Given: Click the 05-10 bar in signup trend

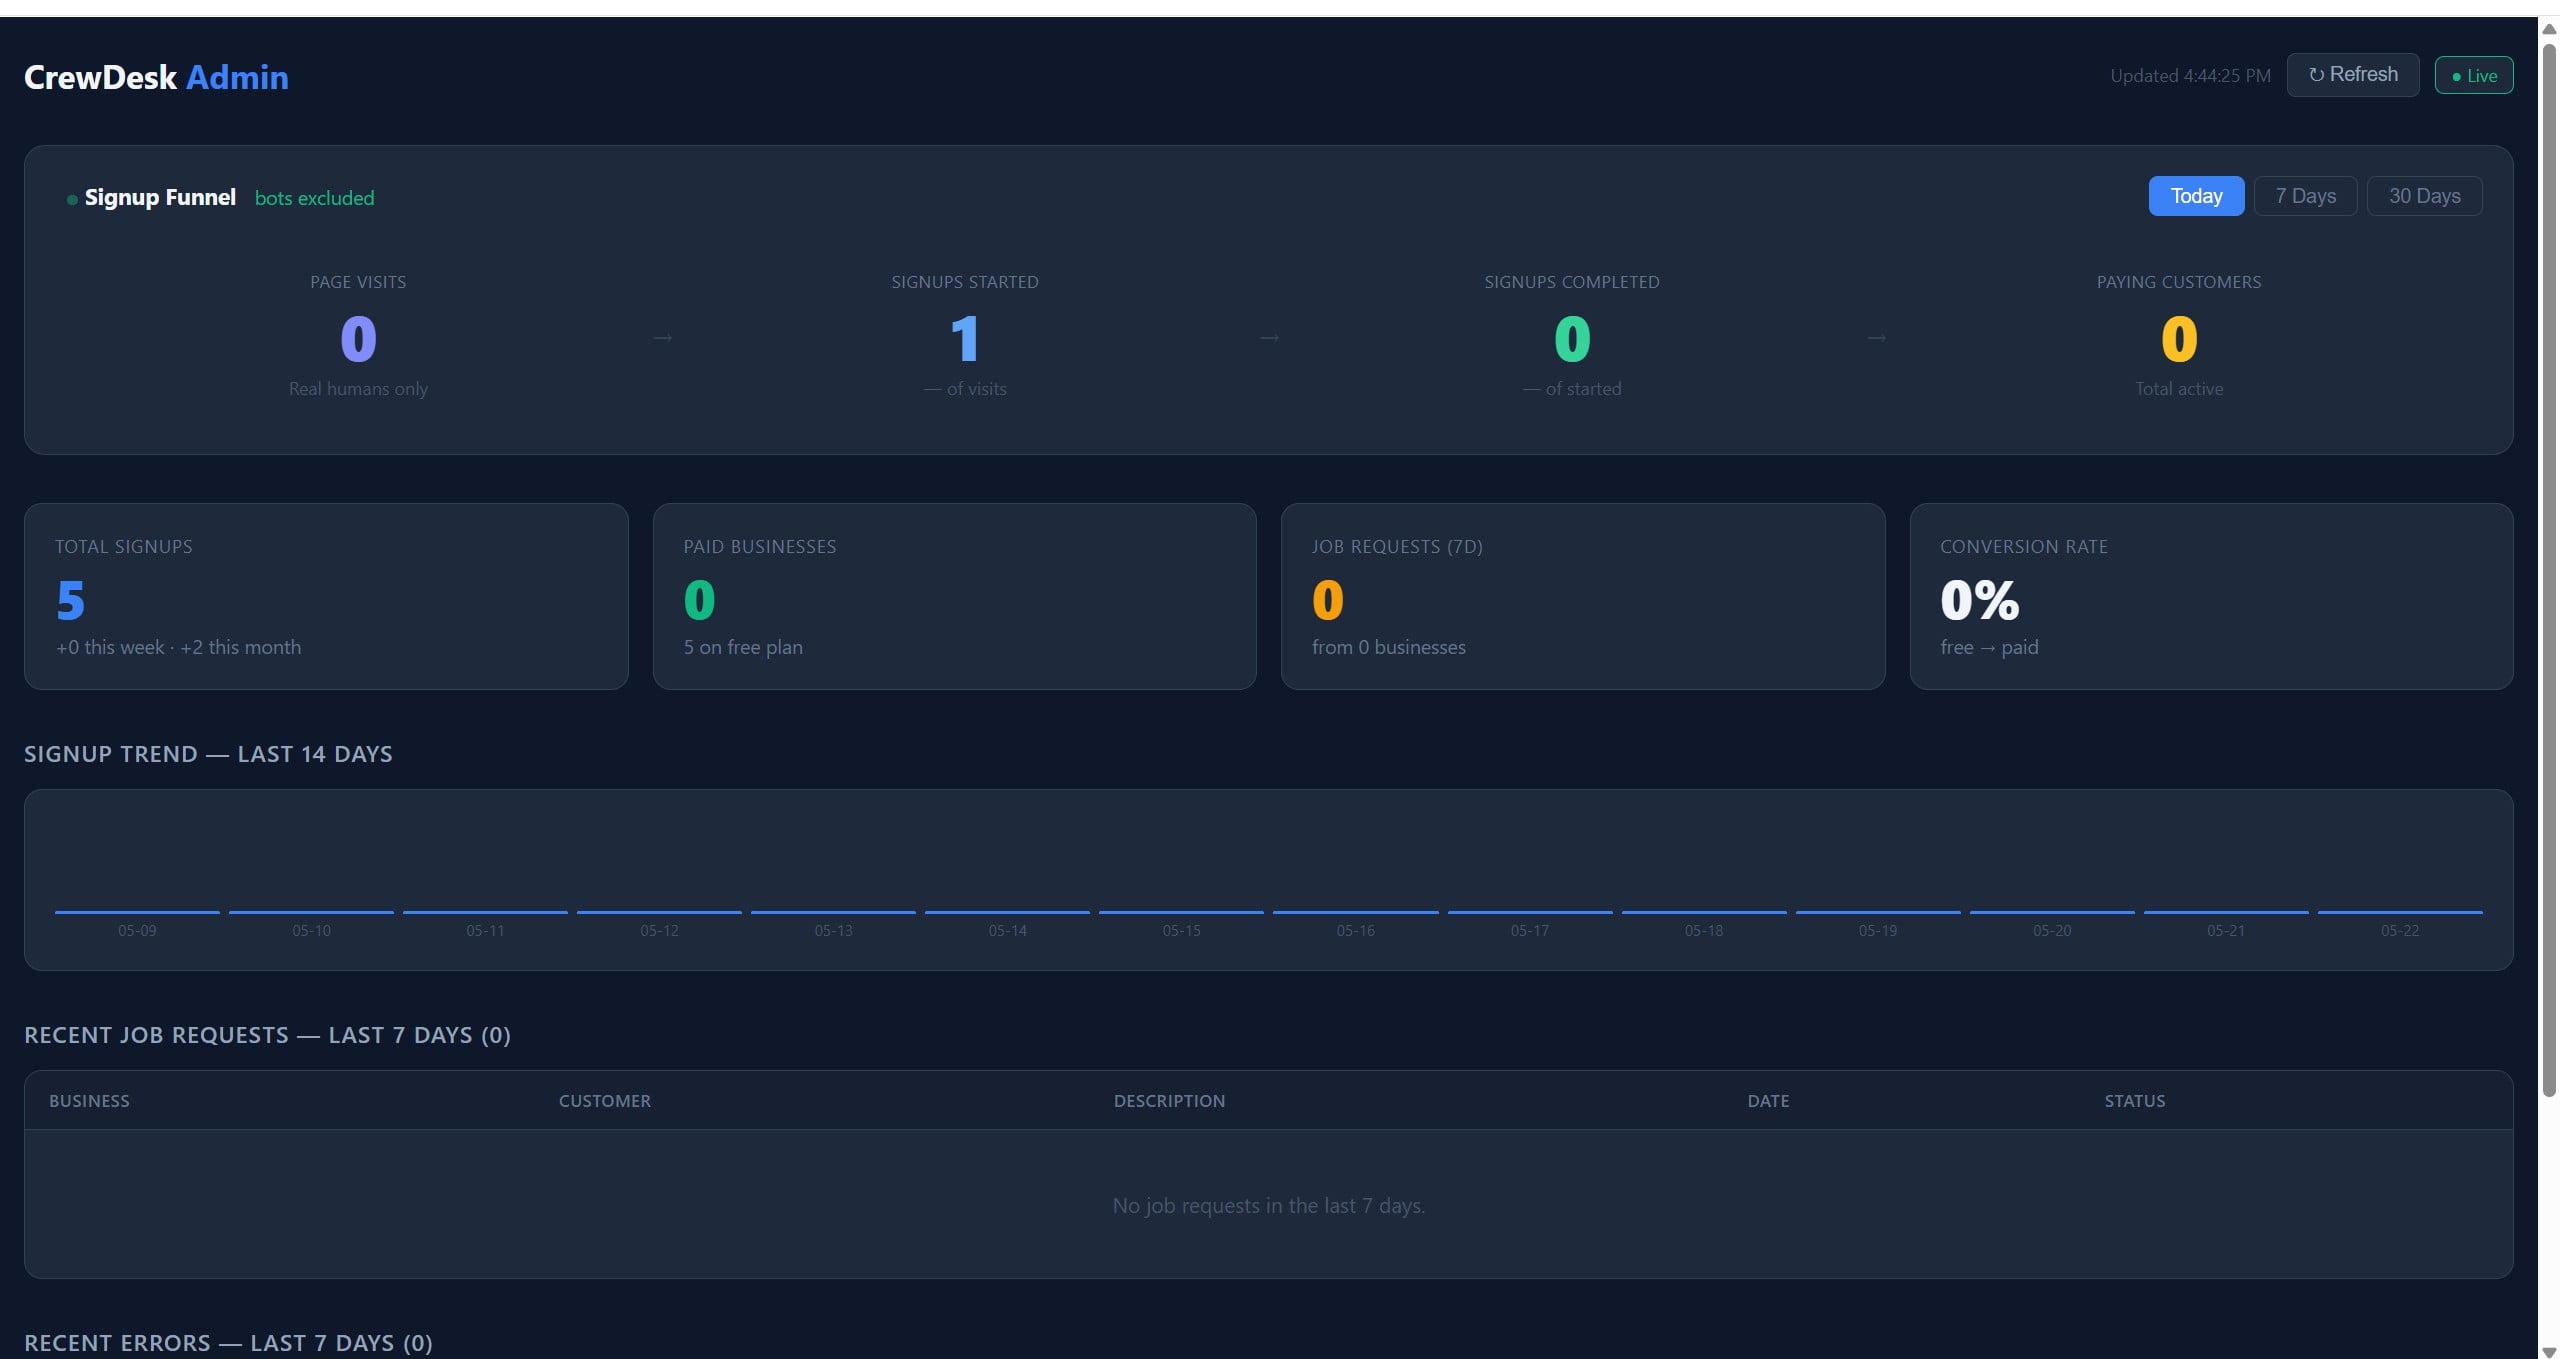Looking at the screenshot, I should point(311,912).
